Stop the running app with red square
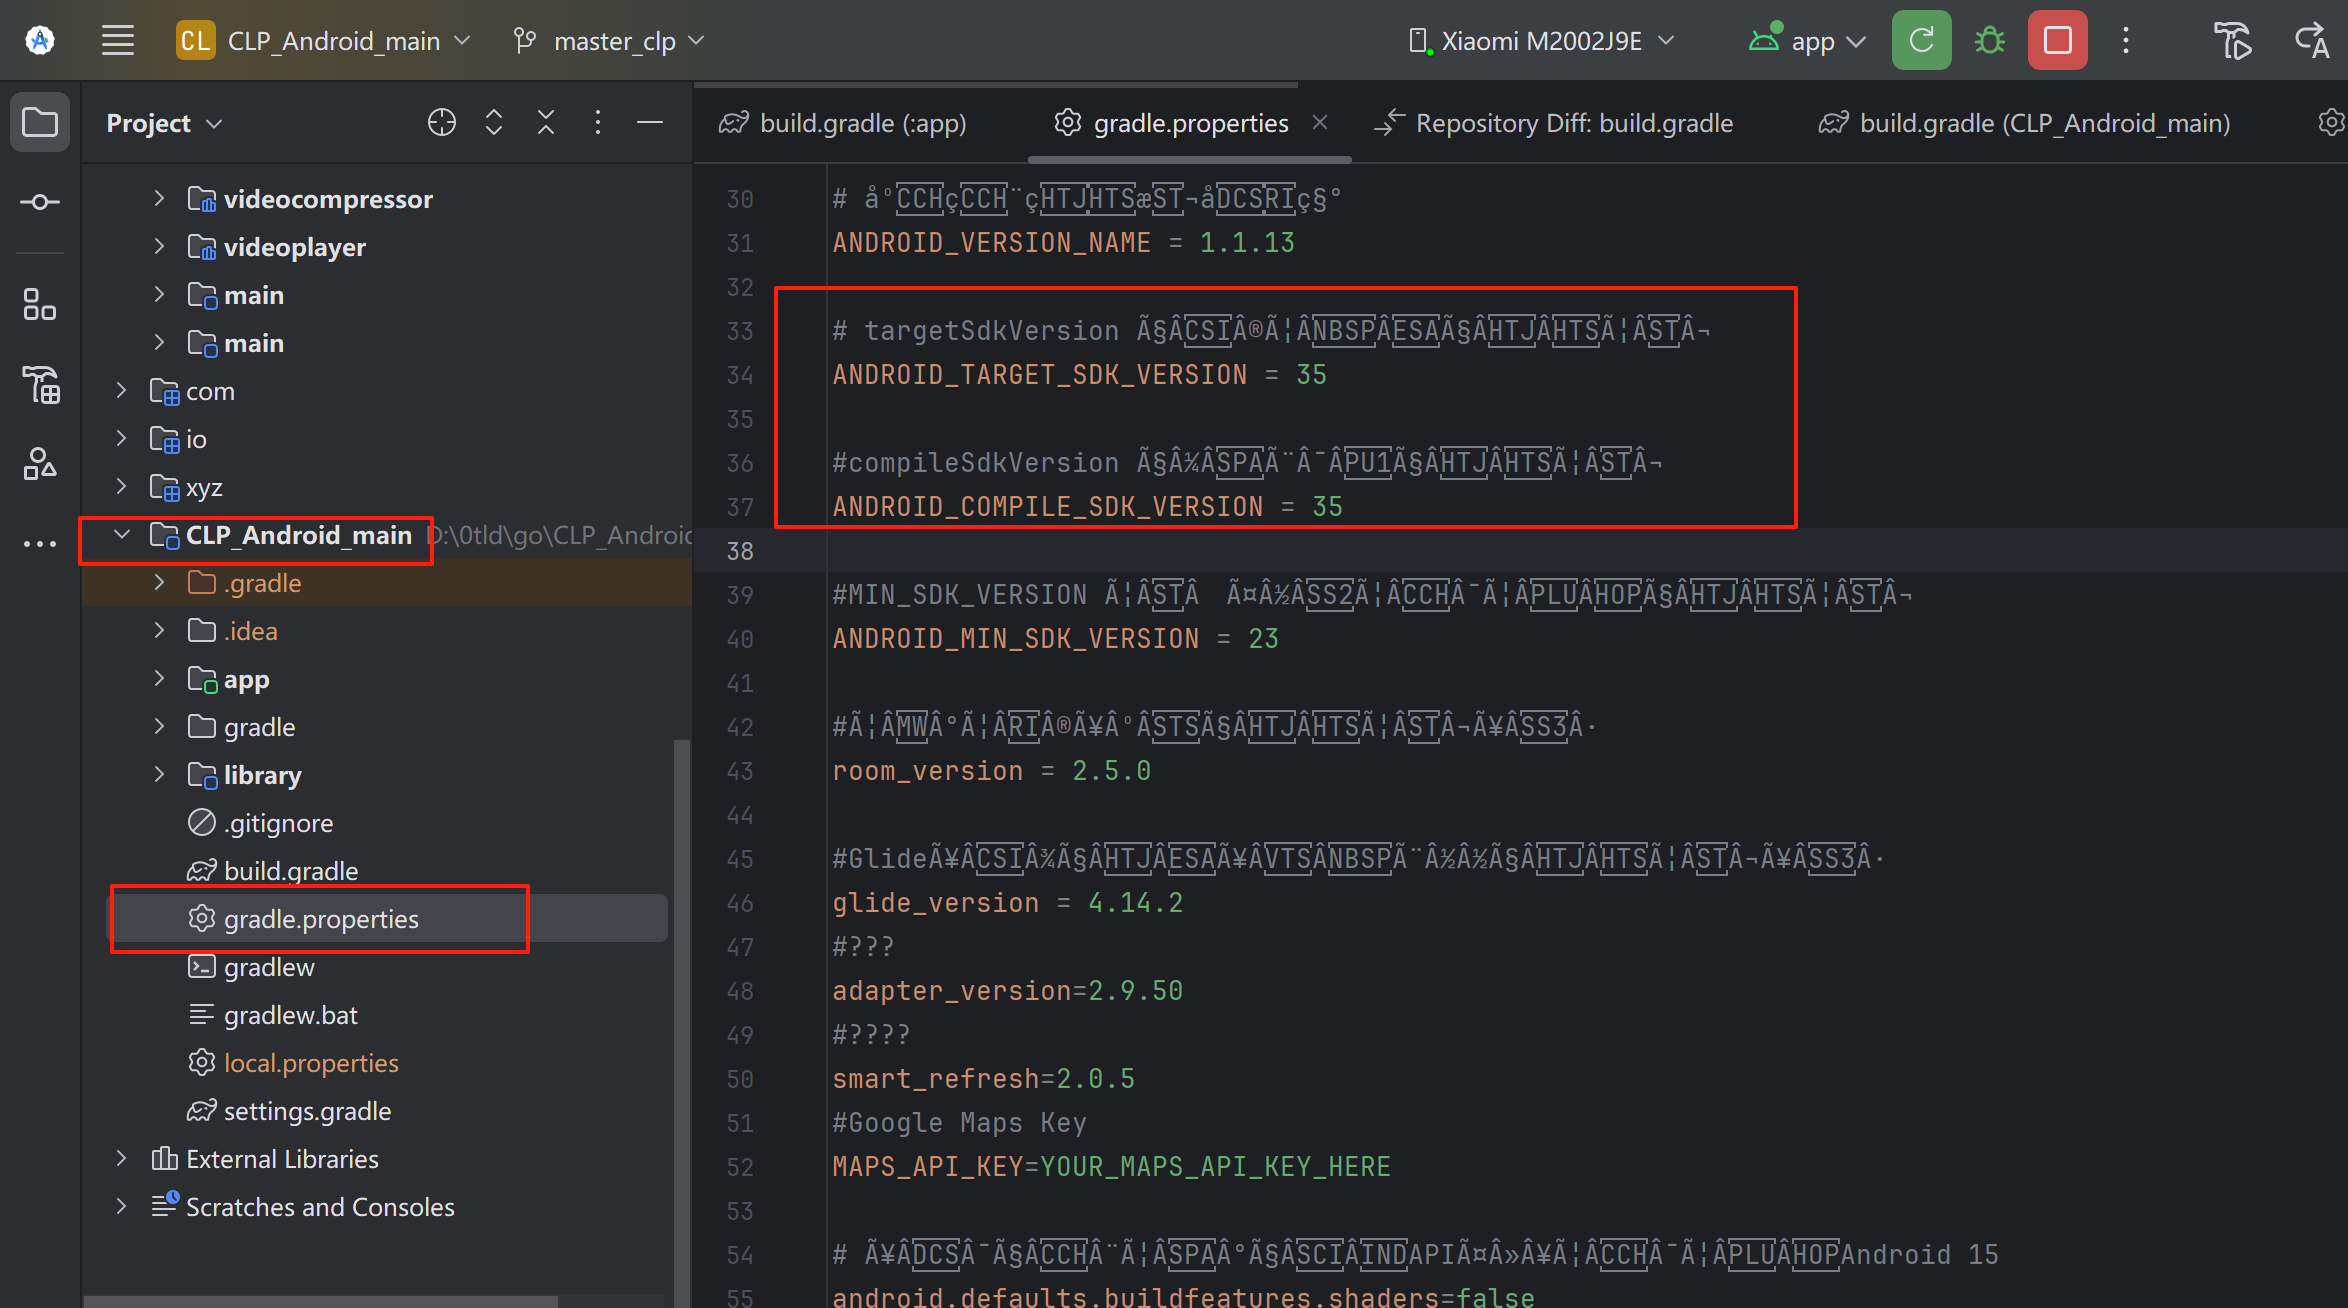Viewport: 2348px width, 1308px height. click(2057, 40)
